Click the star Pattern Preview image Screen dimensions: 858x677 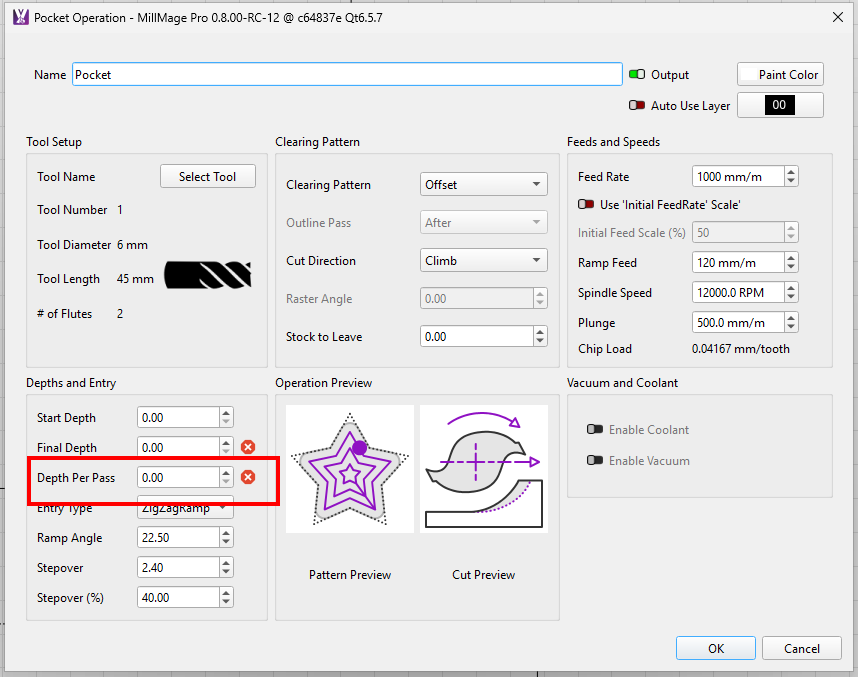click(349, 468)
